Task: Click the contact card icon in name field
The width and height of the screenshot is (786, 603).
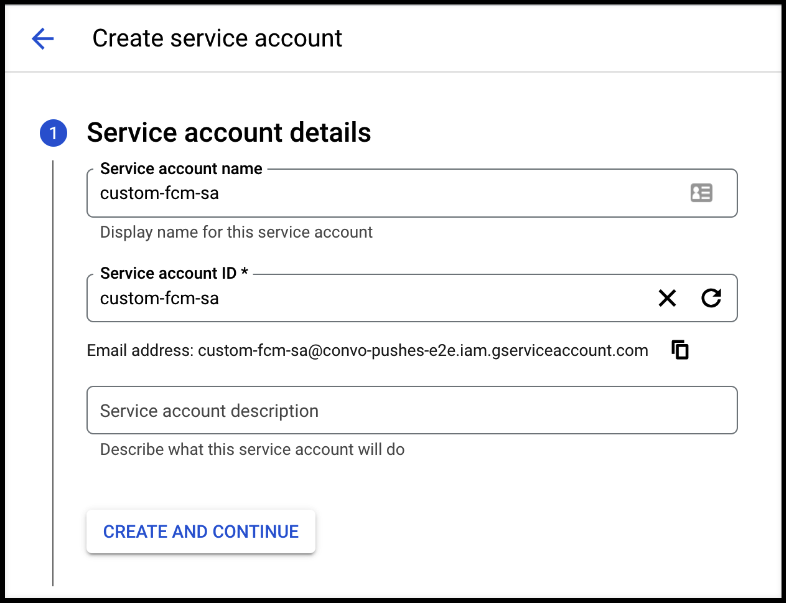Action: (x=701, y=192)
